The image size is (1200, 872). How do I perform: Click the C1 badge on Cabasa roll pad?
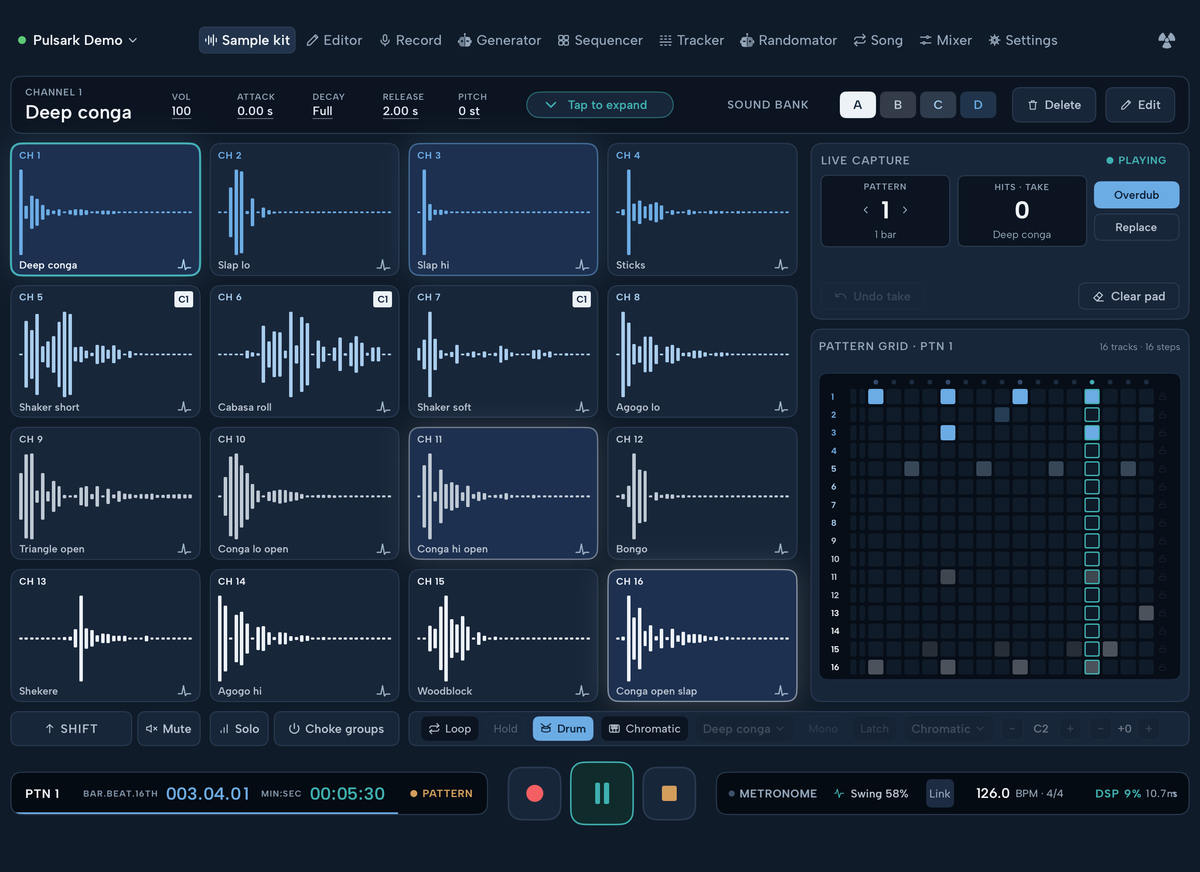[x=382, y=299]
